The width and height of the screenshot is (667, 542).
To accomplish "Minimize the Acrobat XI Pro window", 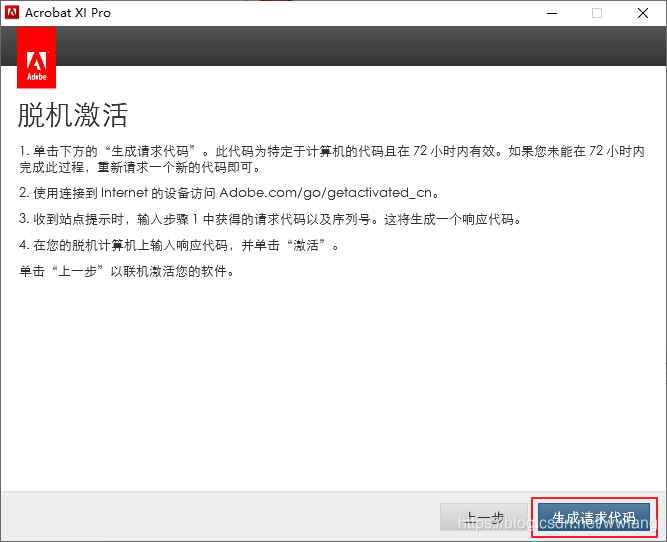I will pos(552,13).
